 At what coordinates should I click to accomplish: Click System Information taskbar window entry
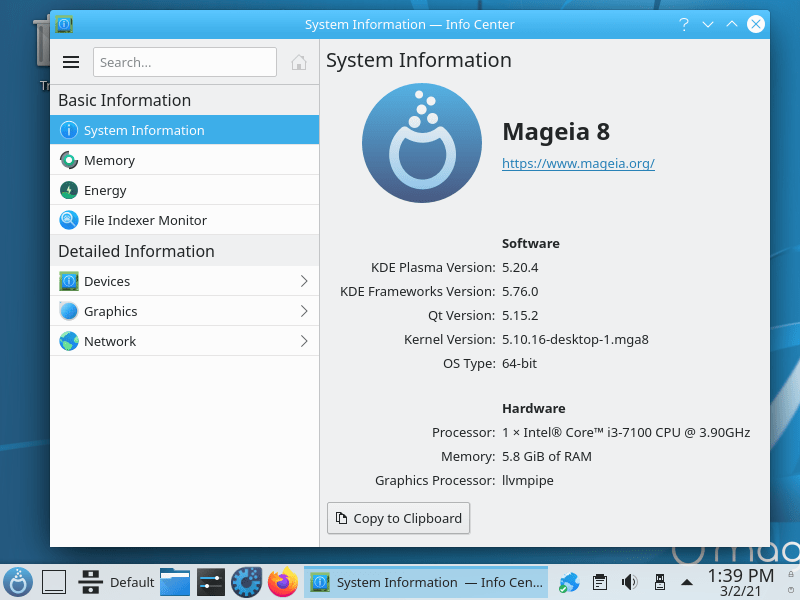pyautogui.click(x=426, y=582)
